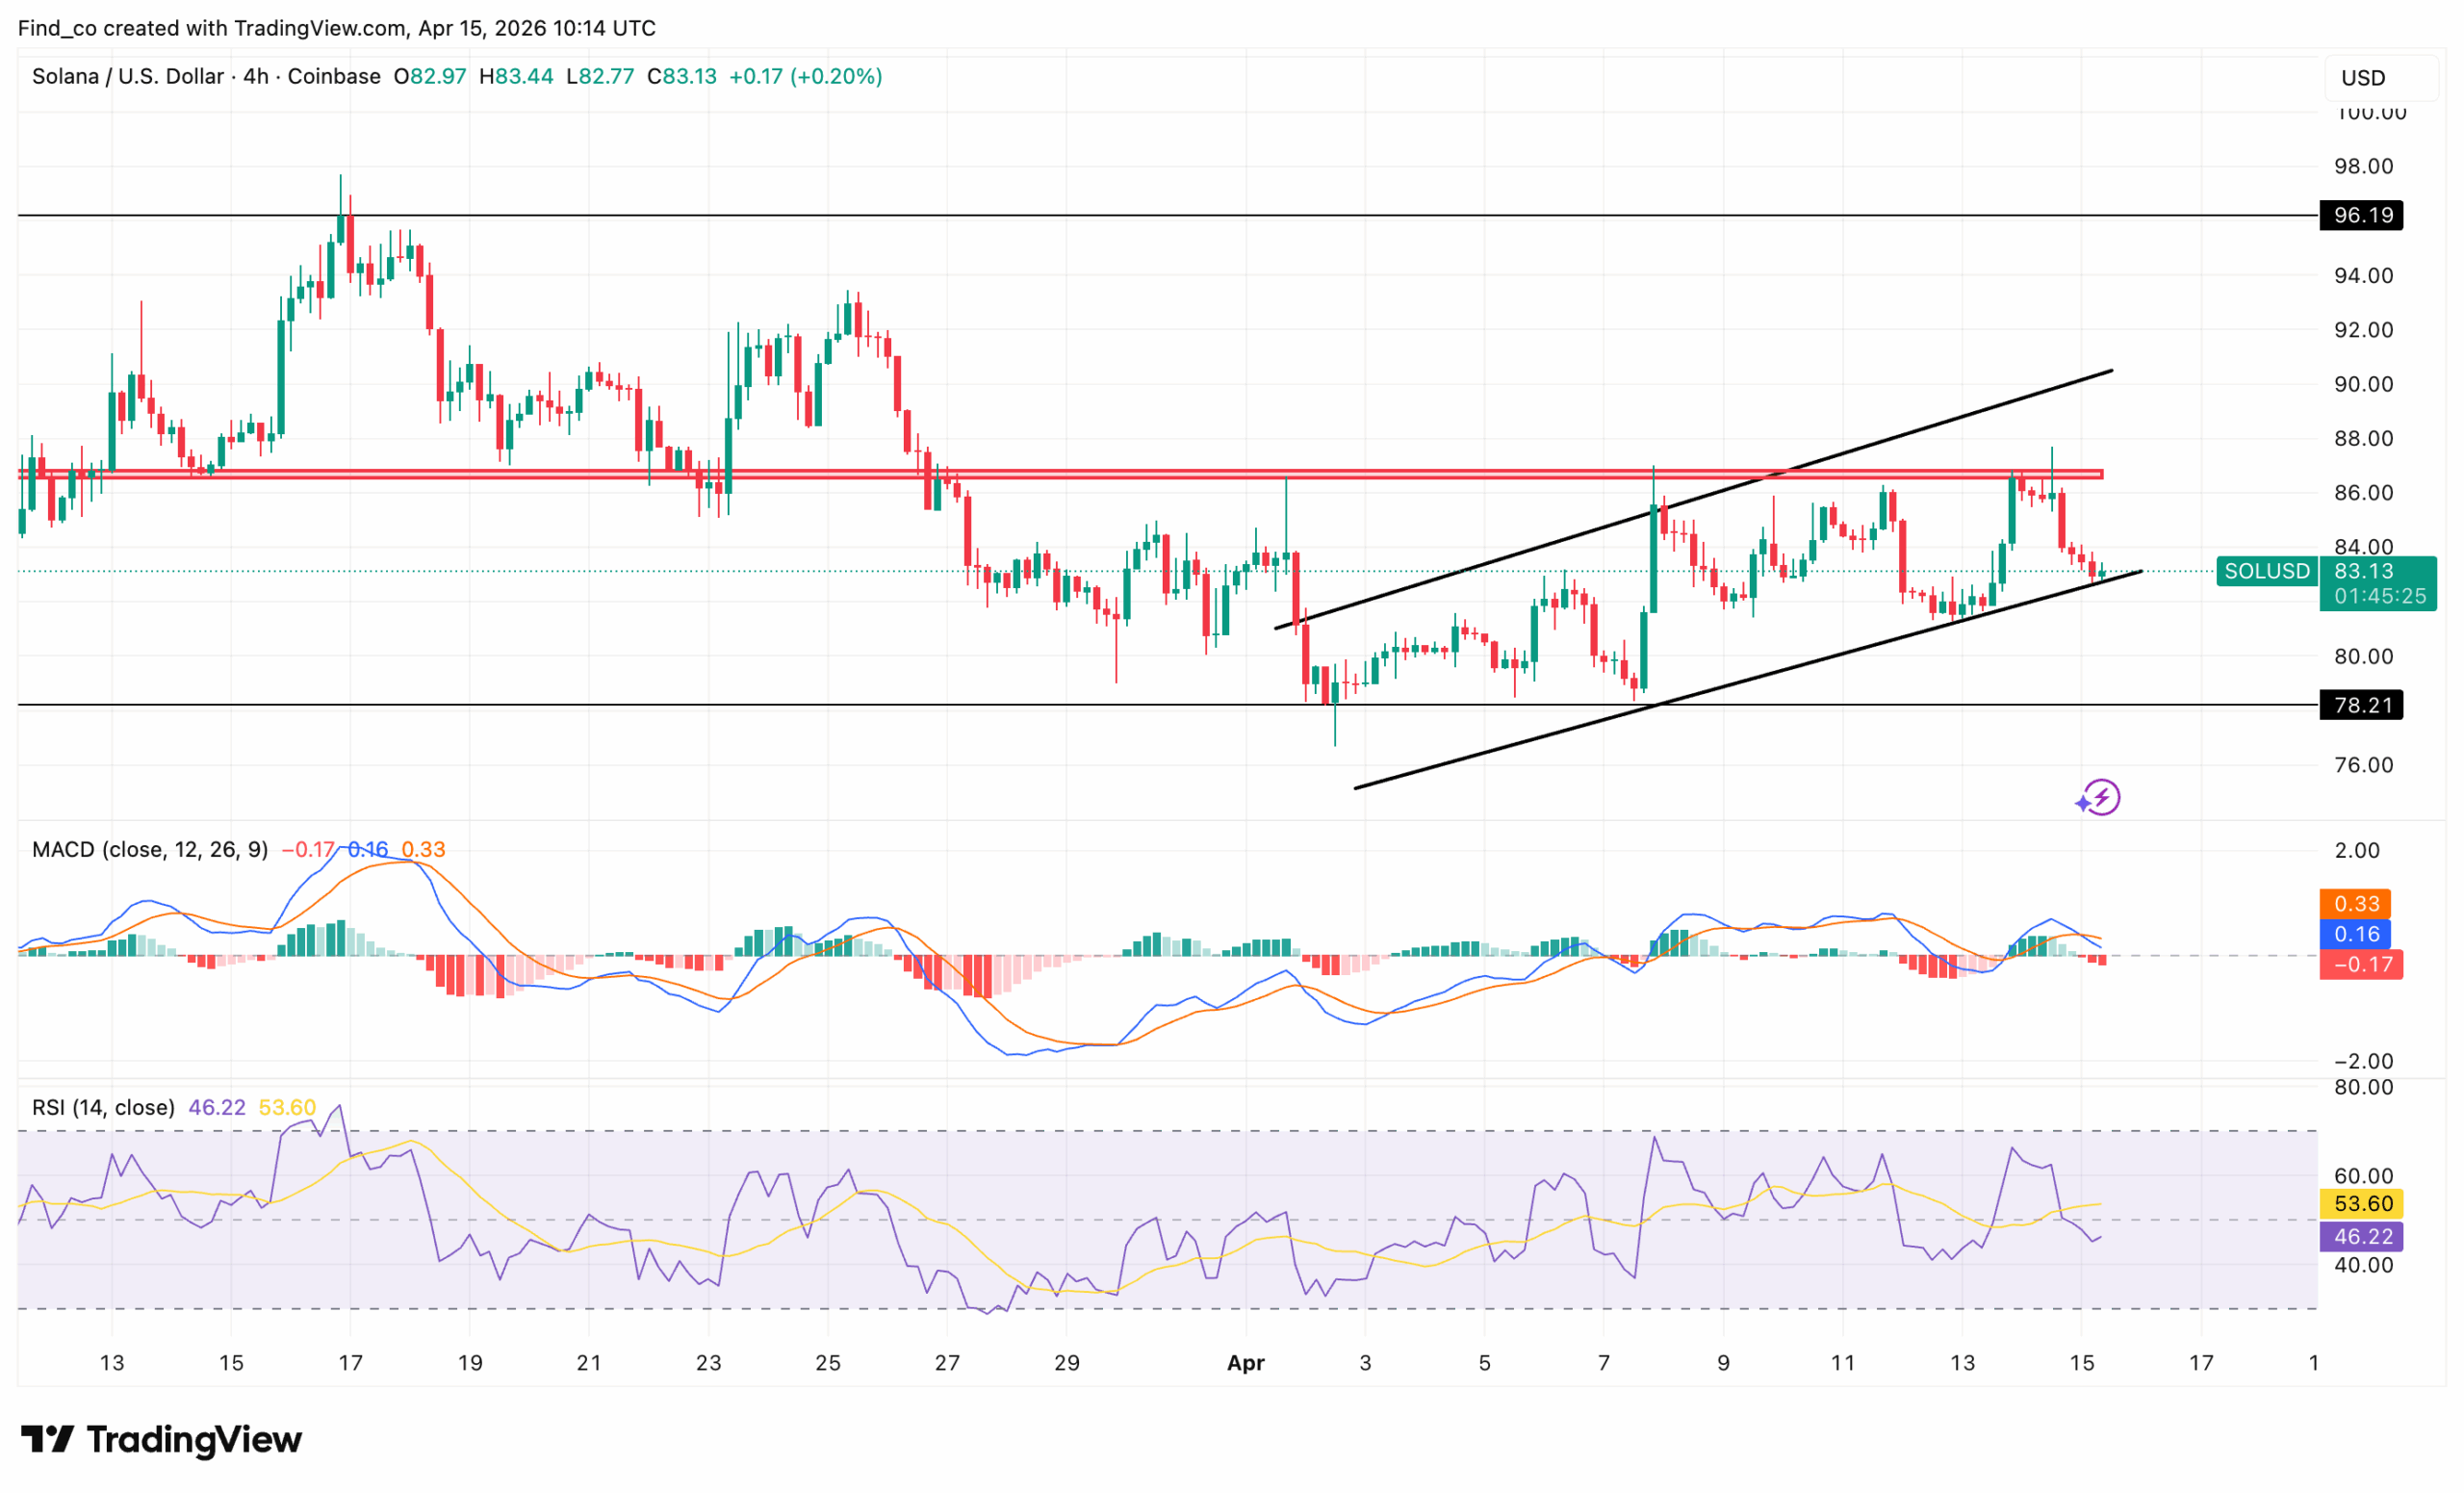Select the 96.19 horizontal line price label
This screenshot has height=1493, width=2464.
2361,215
